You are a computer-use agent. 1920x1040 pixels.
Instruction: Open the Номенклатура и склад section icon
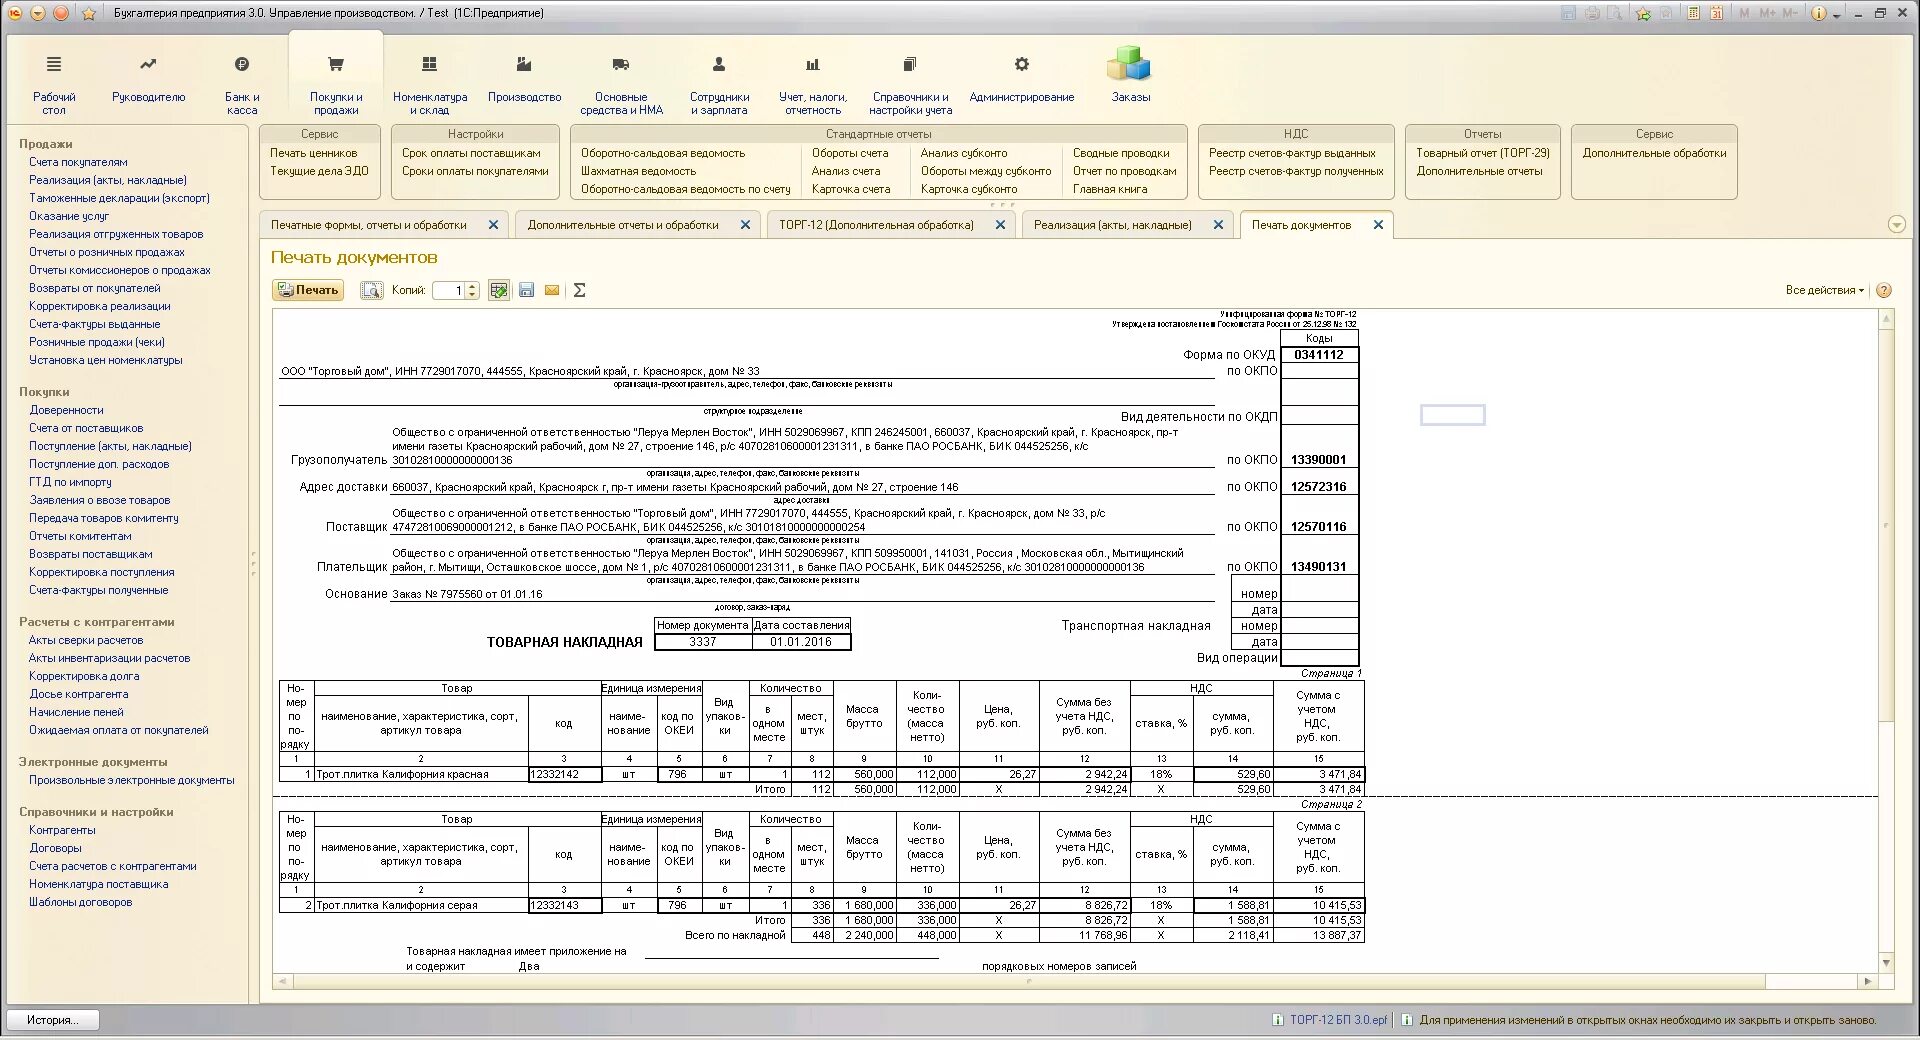pyautogui.click(x=430, y=64)
